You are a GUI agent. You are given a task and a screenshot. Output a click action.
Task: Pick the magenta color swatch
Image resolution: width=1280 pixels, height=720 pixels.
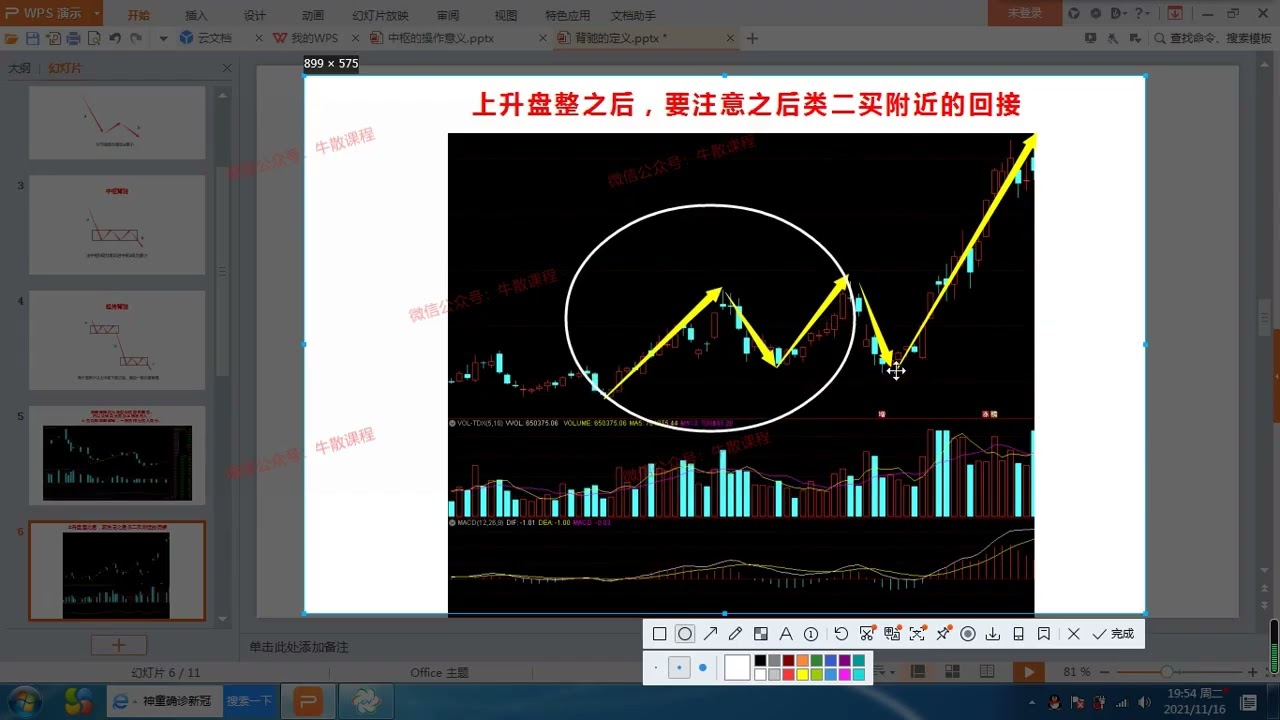point(844,675)
